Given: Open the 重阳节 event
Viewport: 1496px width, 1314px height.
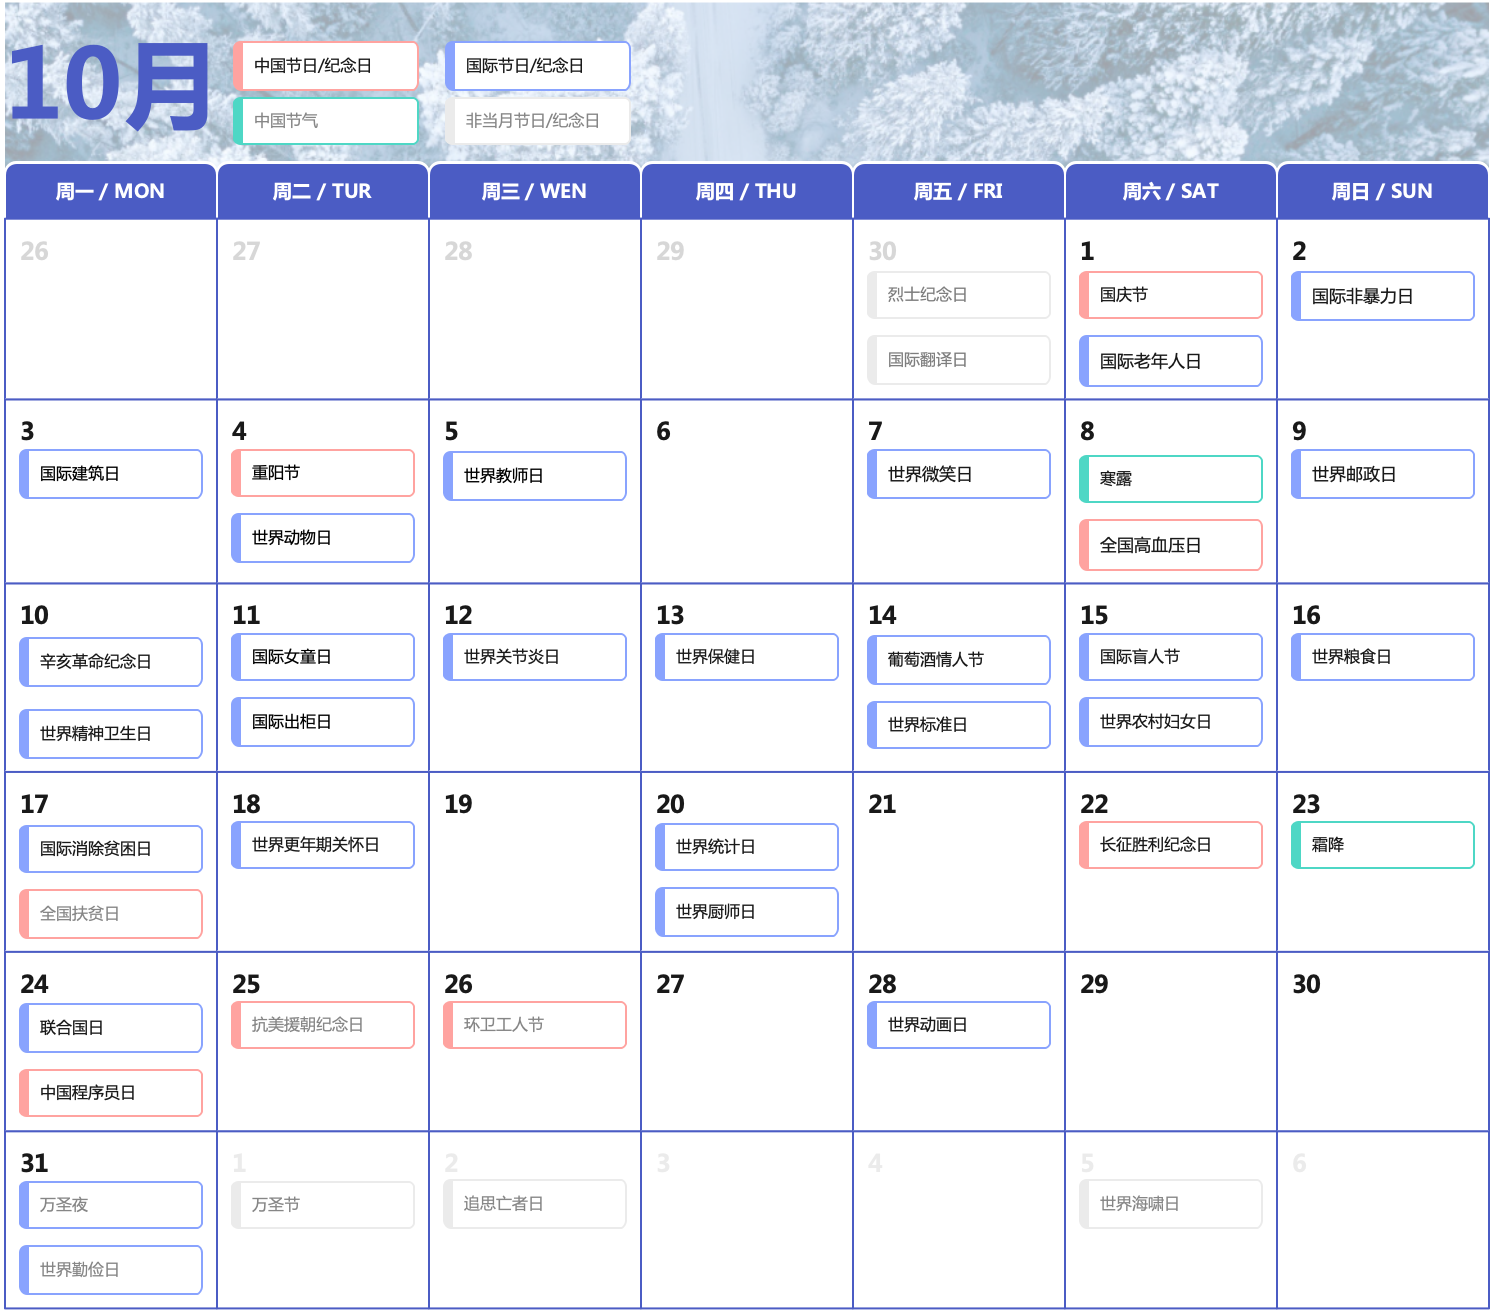Looking at the screenshot, I should [323, 473].
